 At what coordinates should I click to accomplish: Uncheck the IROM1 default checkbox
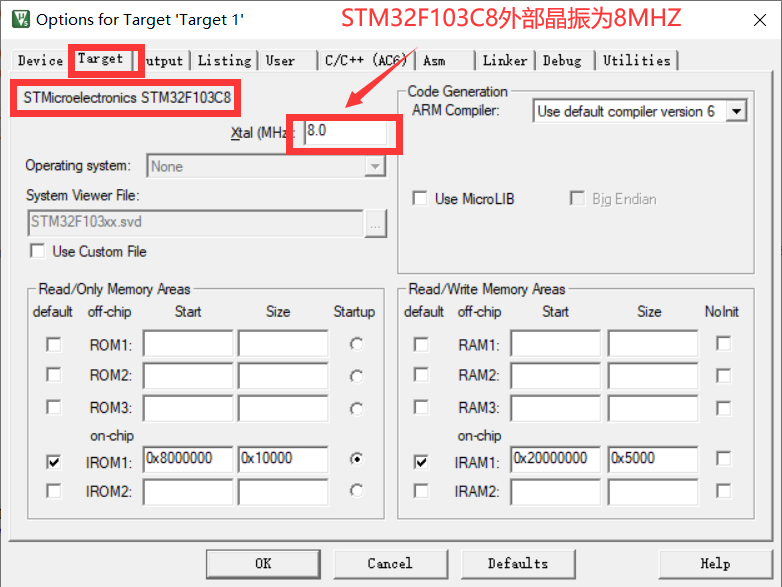click(x=53, y=462)
